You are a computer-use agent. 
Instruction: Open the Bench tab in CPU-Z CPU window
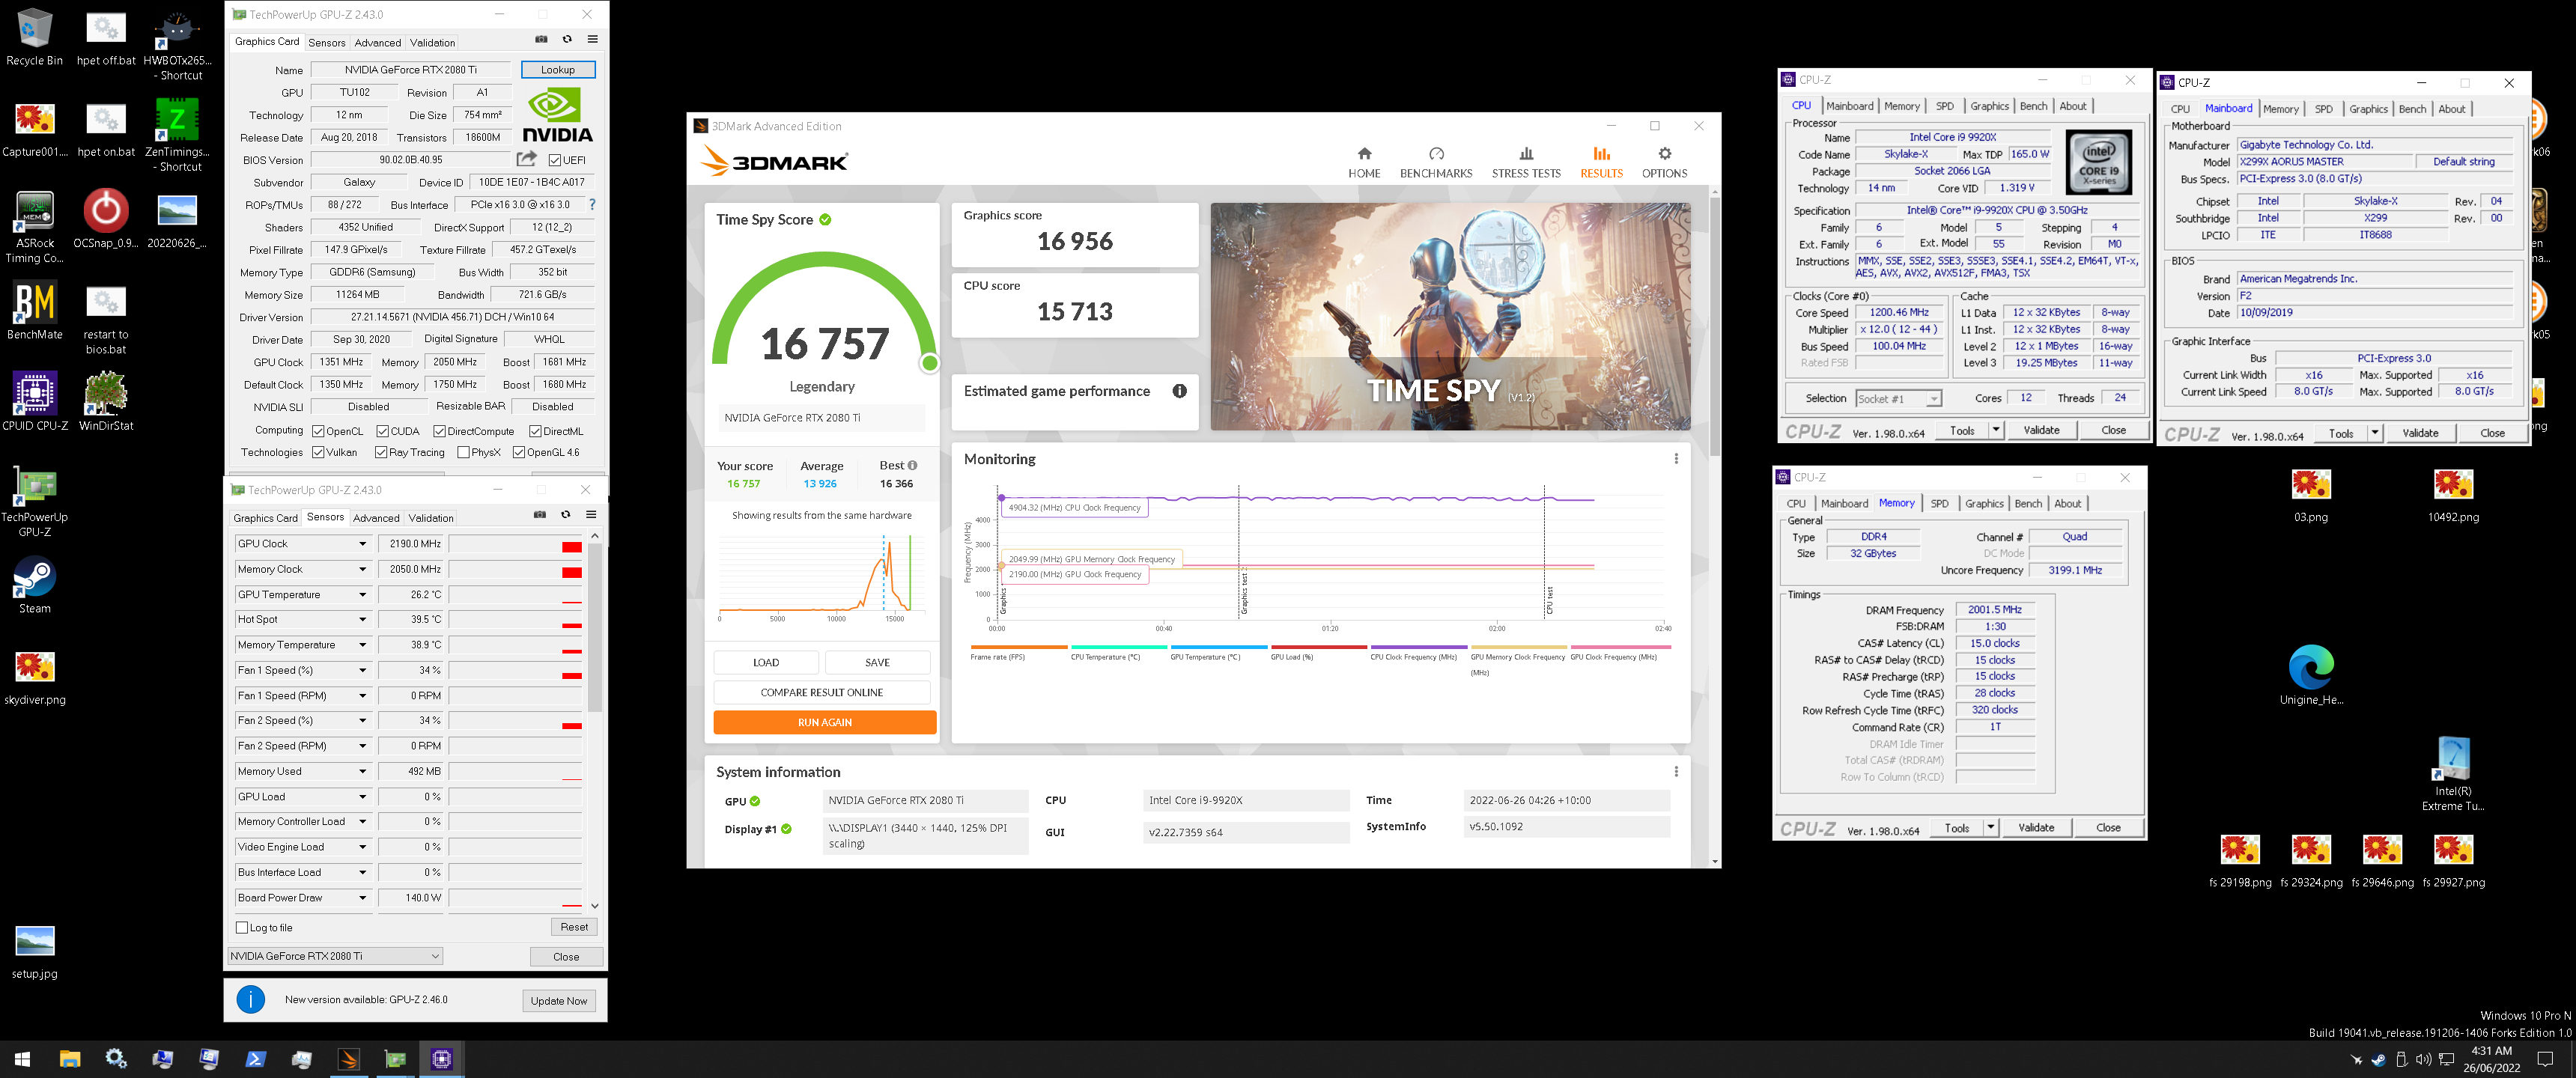2033,106
